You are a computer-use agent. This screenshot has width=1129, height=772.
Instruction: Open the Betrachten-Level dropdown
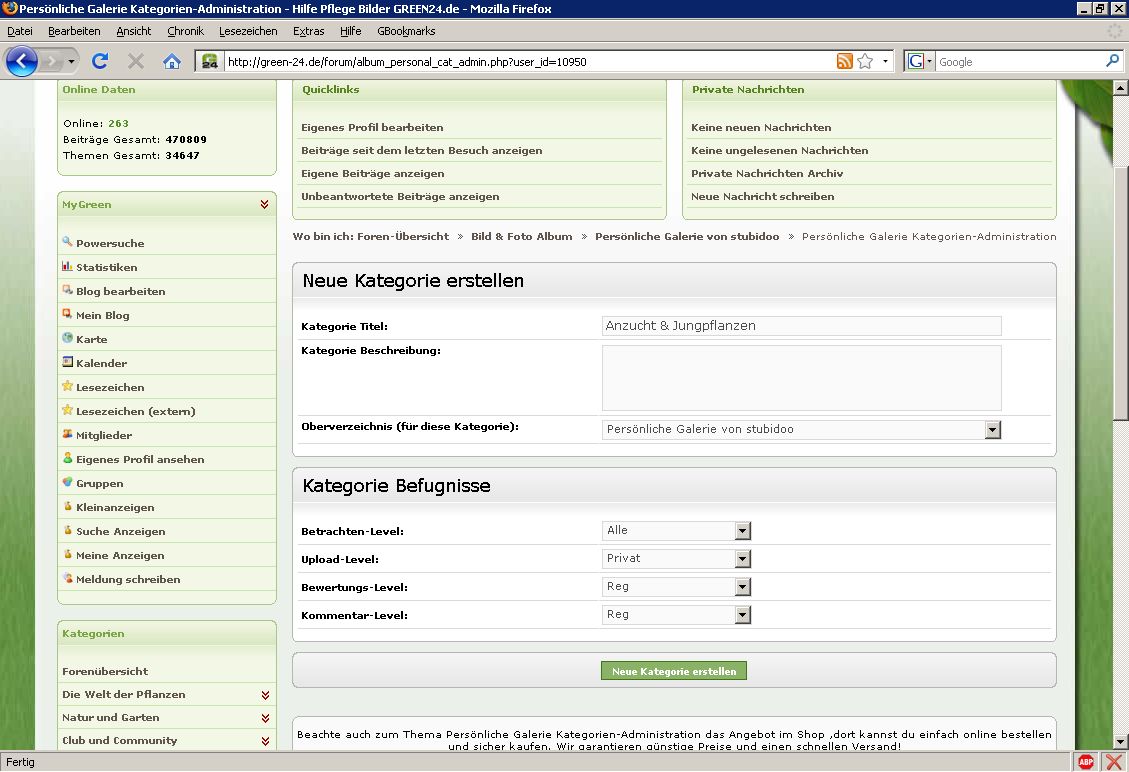coord(742,531)
